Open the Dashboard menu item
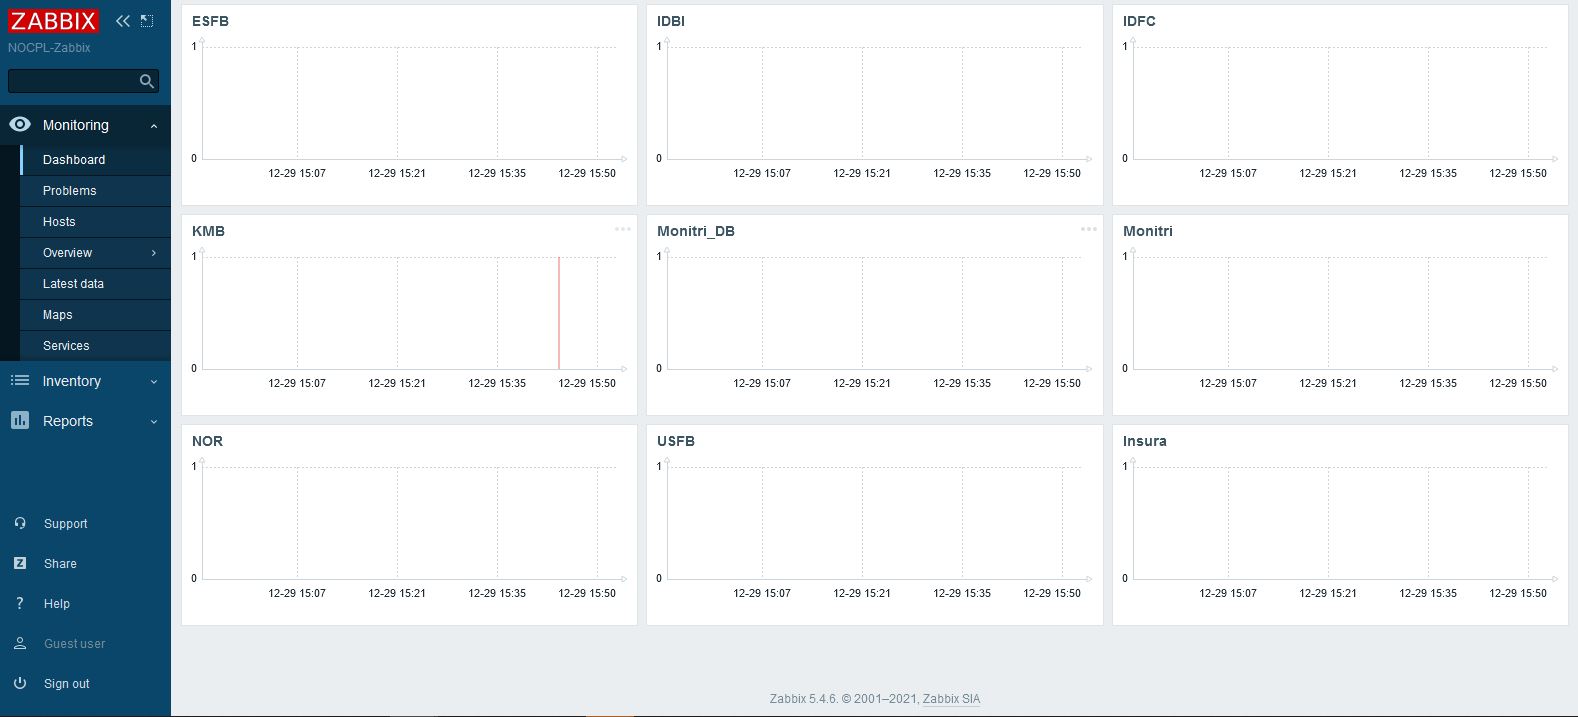Image resolution: width=1578 pixels, height=717 pixels. click(x=96, y=160)
